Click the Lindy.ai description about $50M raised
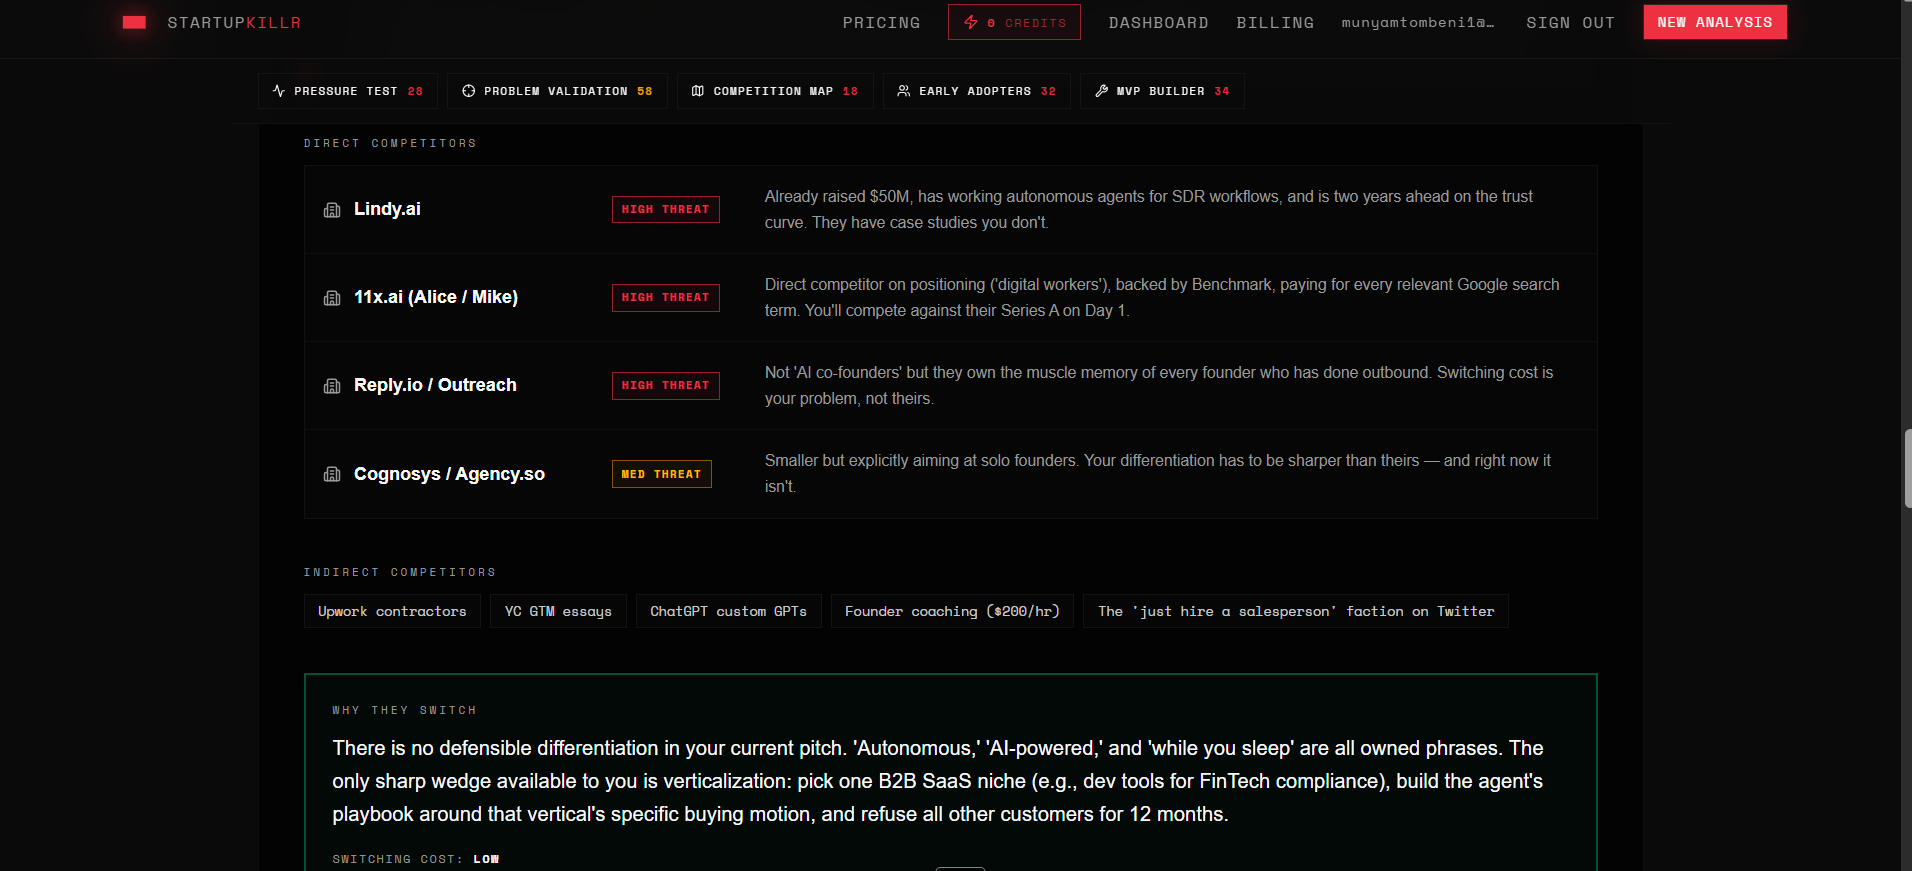Screen dimensions: 1912x871 [1149, 209]
